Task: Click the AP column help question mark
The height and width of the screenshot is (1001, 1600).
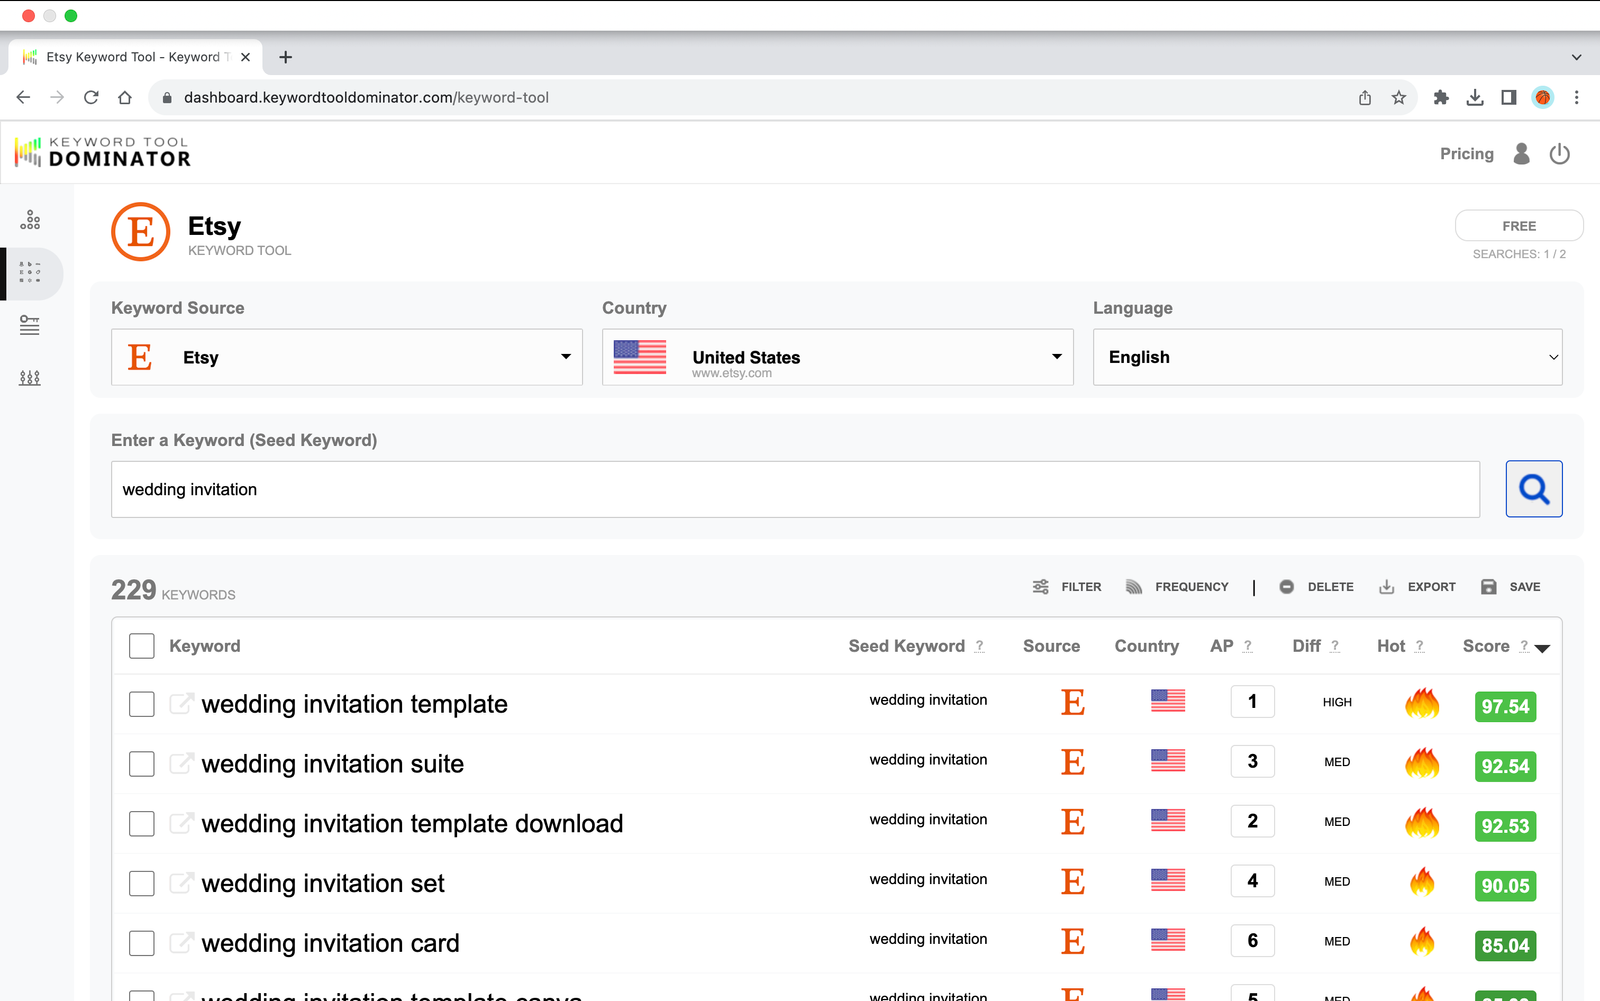Action: pyautogui.click(x=1247, y=646)
